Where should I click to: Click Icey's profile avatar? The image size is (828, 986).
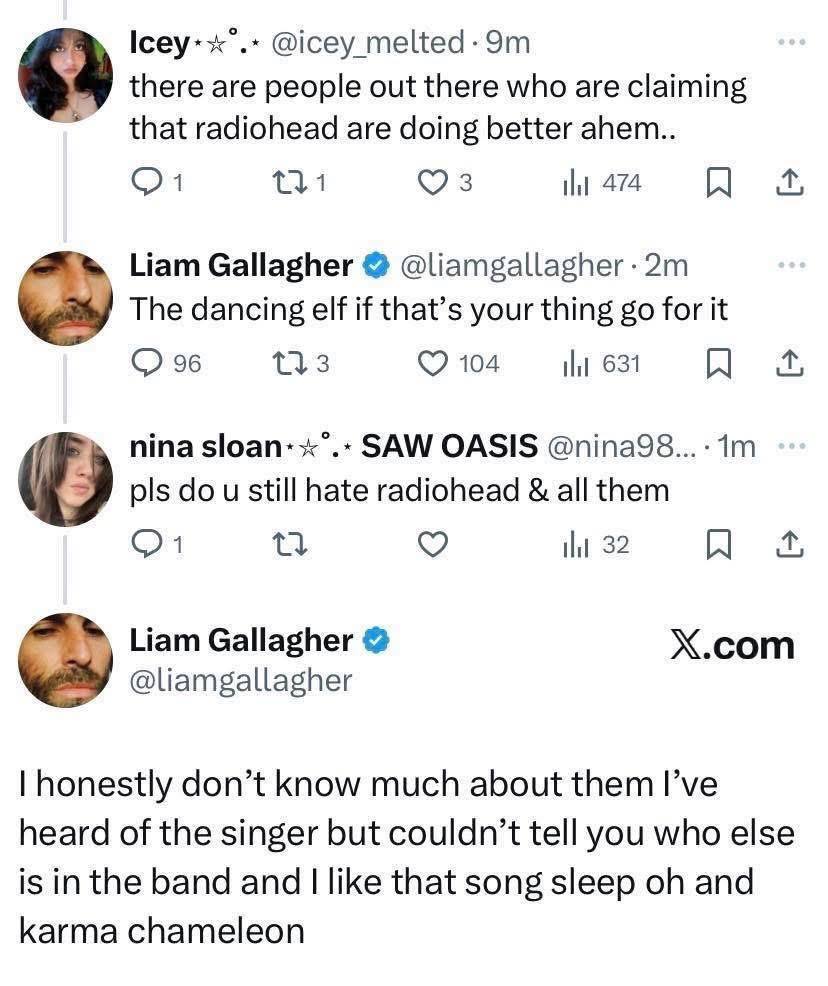coord(66,74)
